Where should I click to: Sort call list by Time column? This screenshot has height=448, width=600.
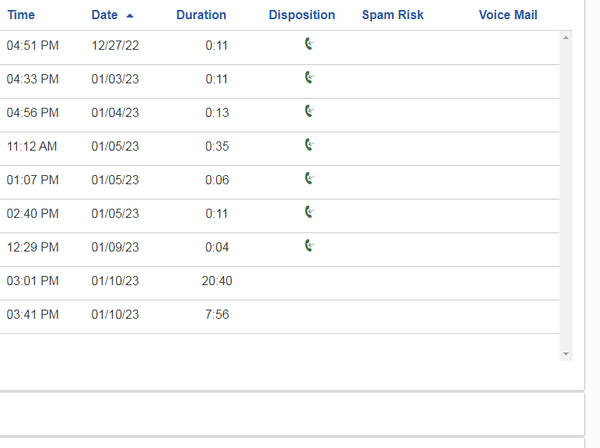point(21,15)
